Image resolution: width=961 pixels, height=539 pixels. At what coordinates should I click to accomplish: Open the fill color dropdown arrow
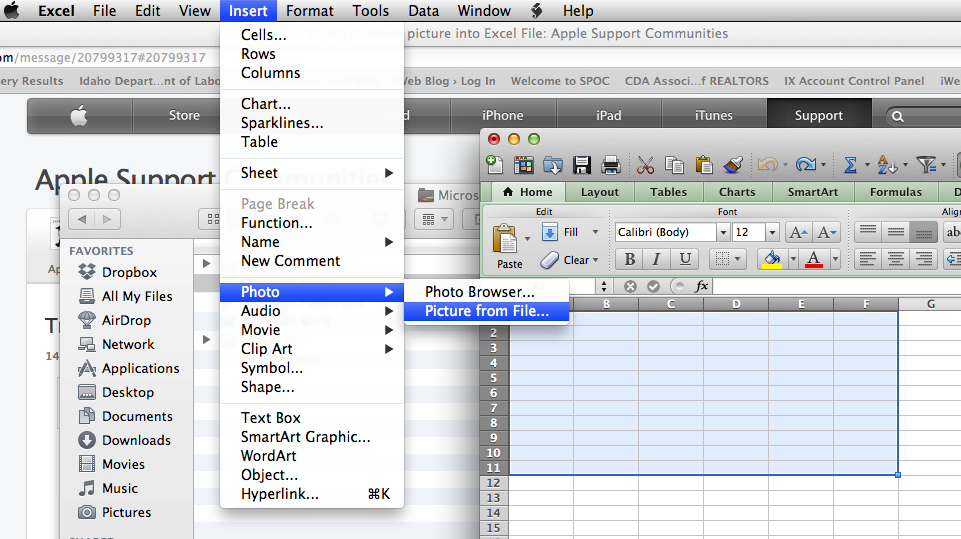793,259
